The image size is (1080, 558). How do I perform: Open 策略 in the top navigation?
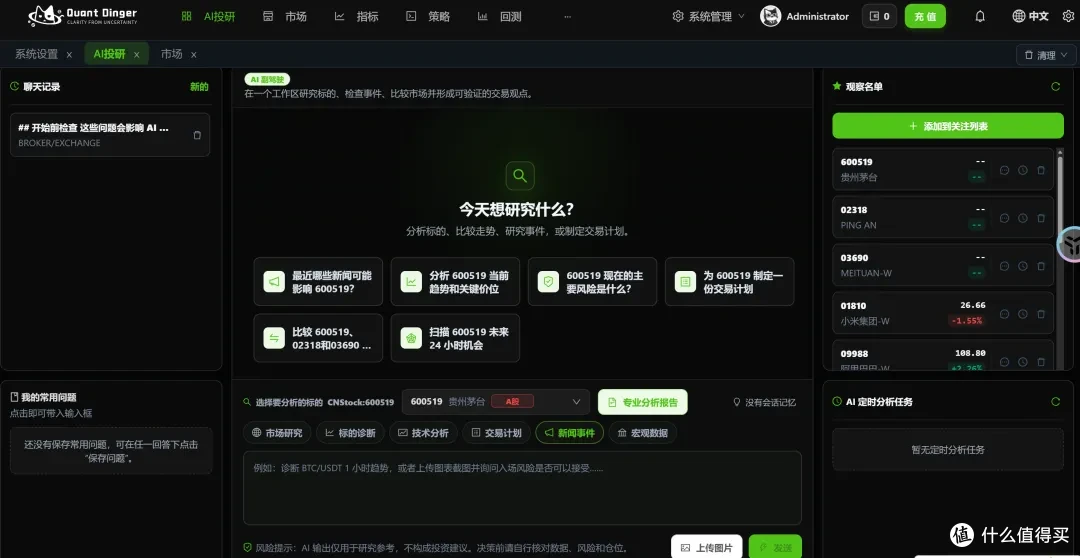428,17
